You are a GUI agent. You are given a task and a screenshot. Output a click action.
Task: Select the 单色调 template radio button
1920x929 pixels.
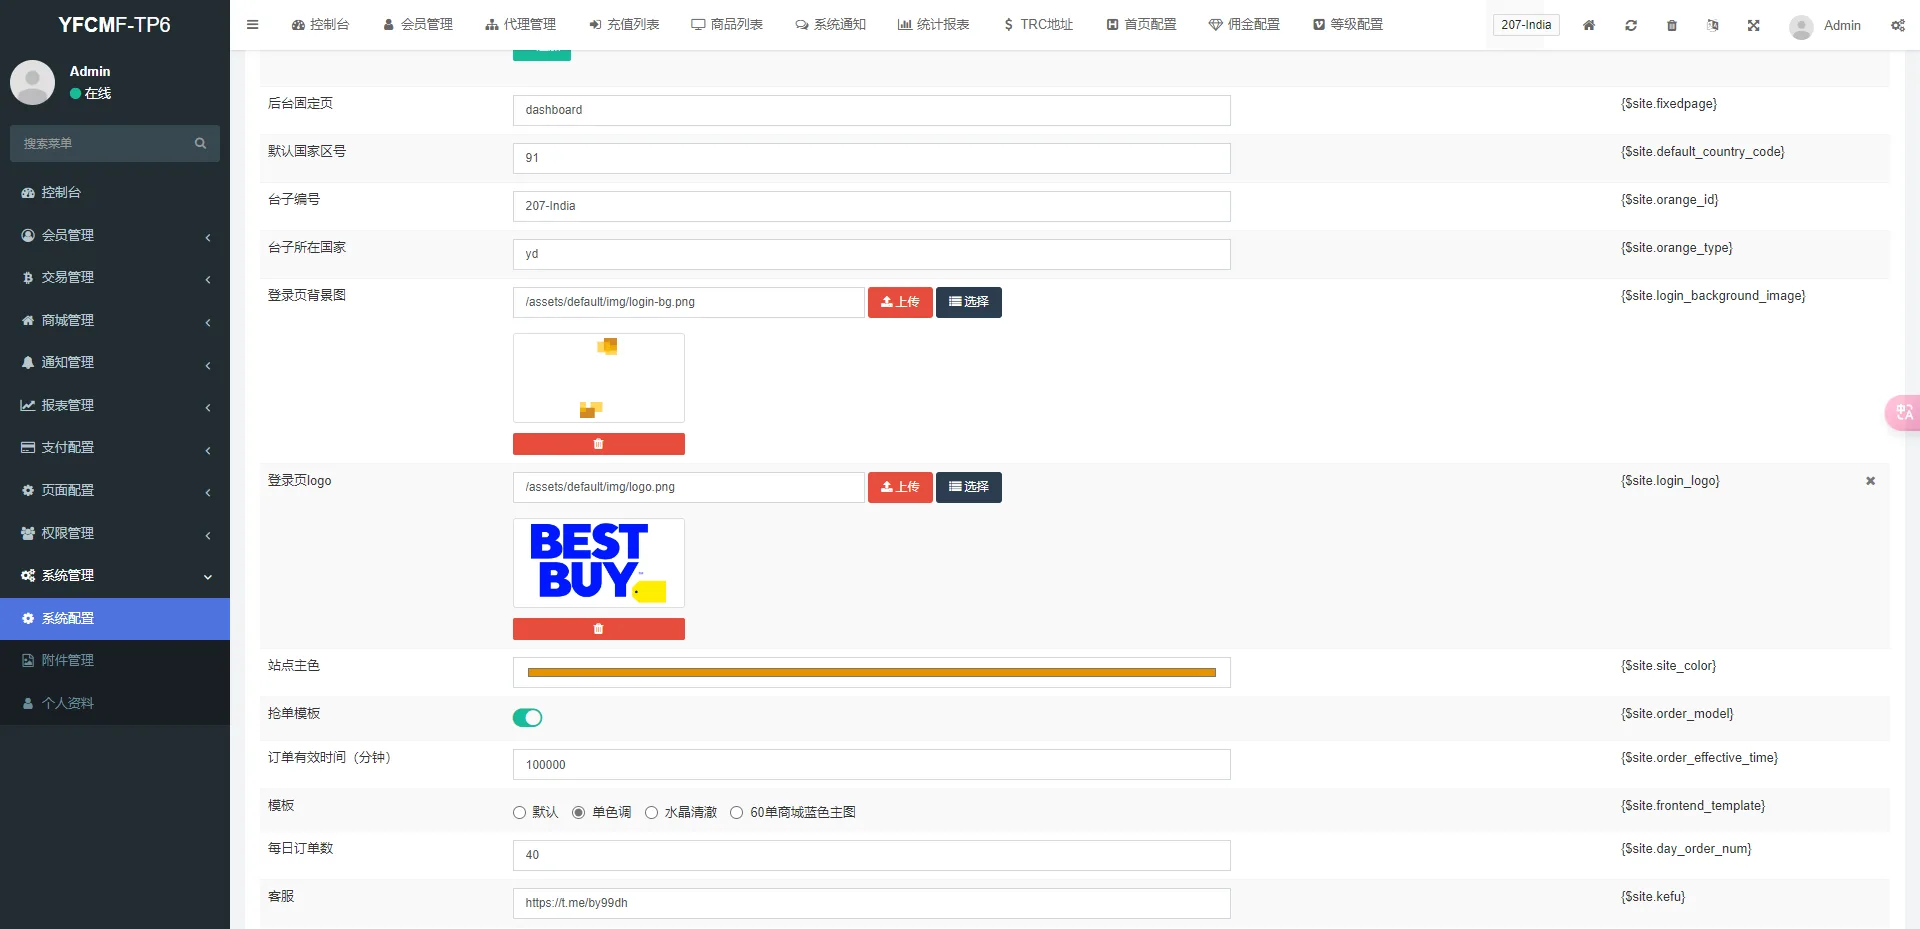click(x=578, y=813)
